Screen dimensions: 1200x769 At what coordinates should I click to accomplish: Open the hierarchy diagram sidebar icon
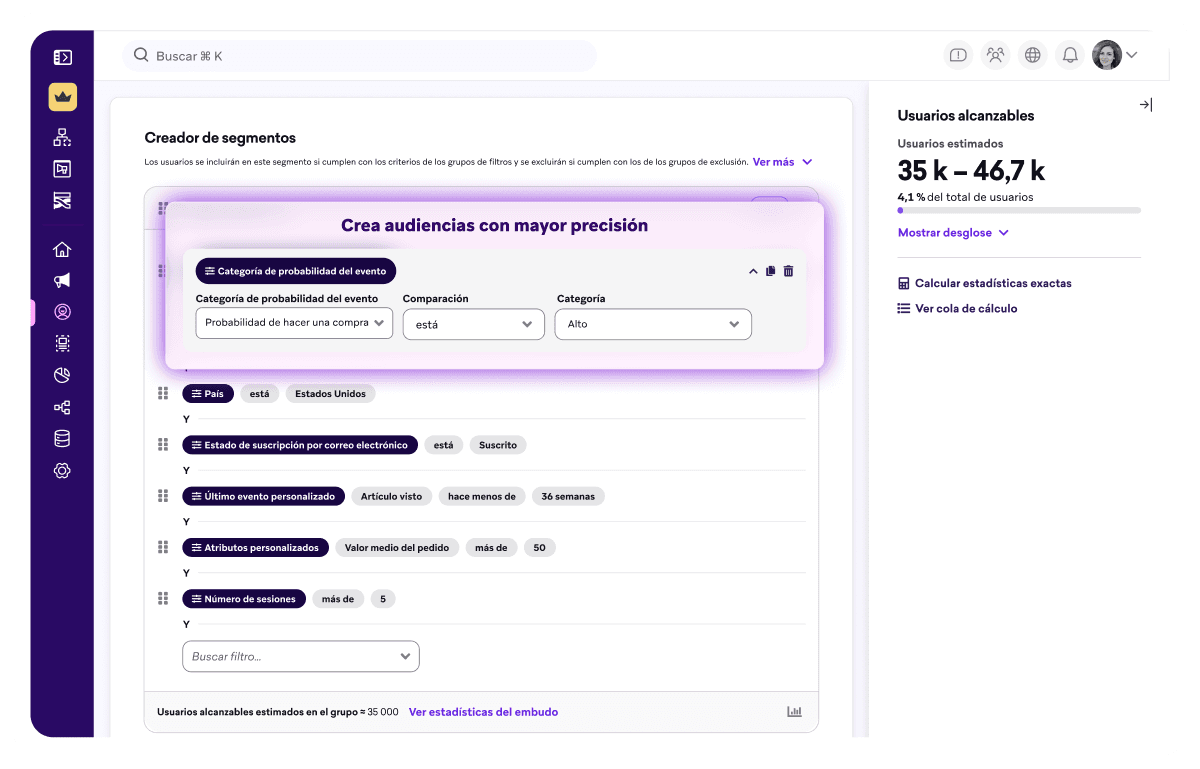(62, 138)
